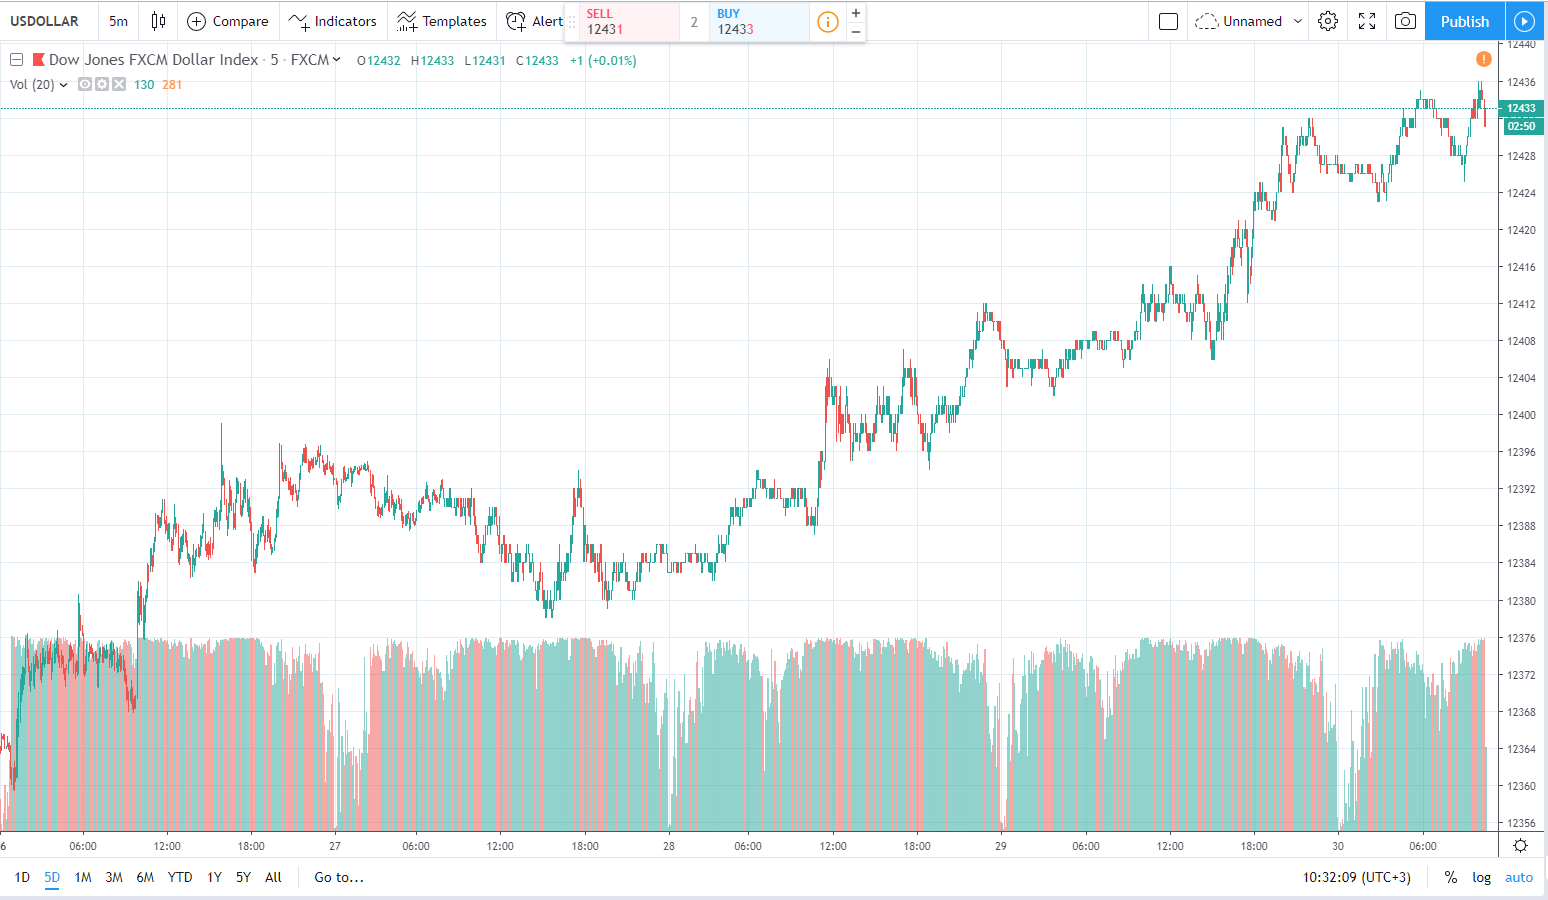1548x900 pixels.
Task: Open Vol indicator settings gear
Action: point(102,85)
